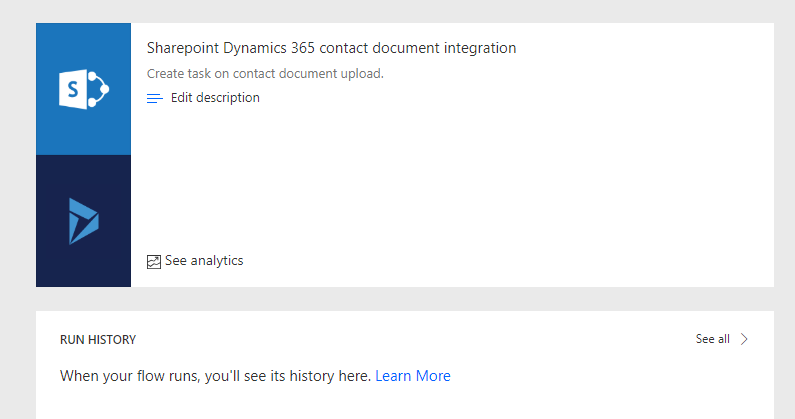Click the flow title 'Sharepoint Dynamics 365 contact document integration'
Screen dimensions: 795x419
pos(331,48)
